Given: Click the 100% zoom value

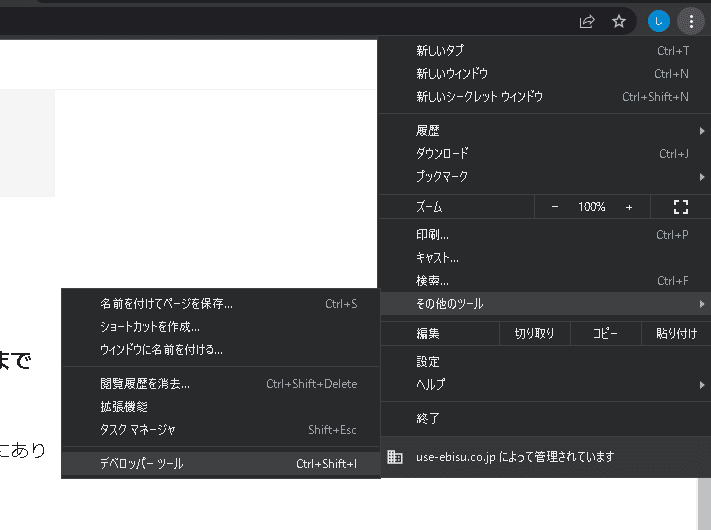Looking at the screenshot, I should pyautogui.click(x=591, y=207).
